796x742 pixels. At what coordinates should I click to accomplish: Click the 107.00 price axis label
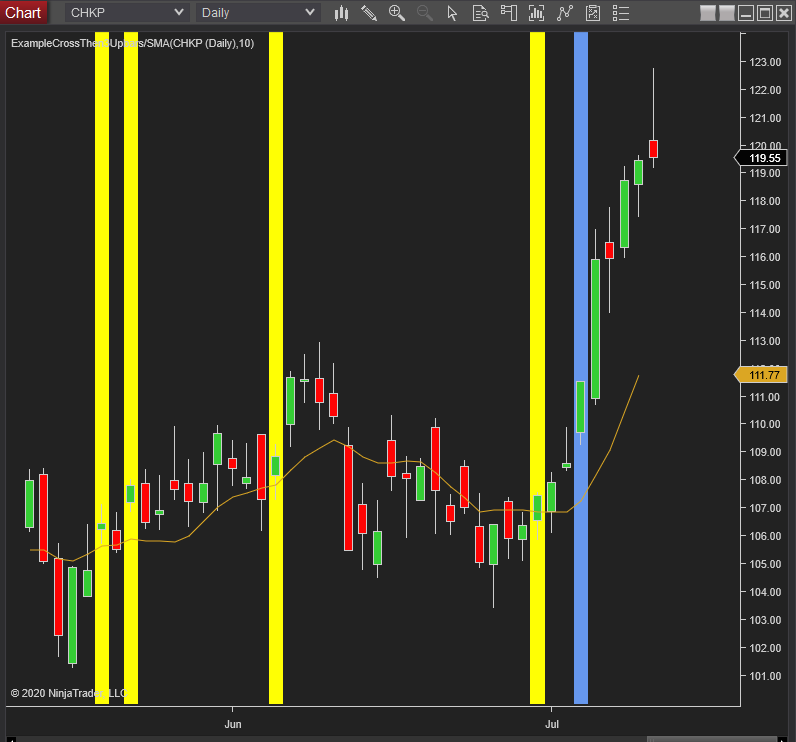[x=765, y=508]
